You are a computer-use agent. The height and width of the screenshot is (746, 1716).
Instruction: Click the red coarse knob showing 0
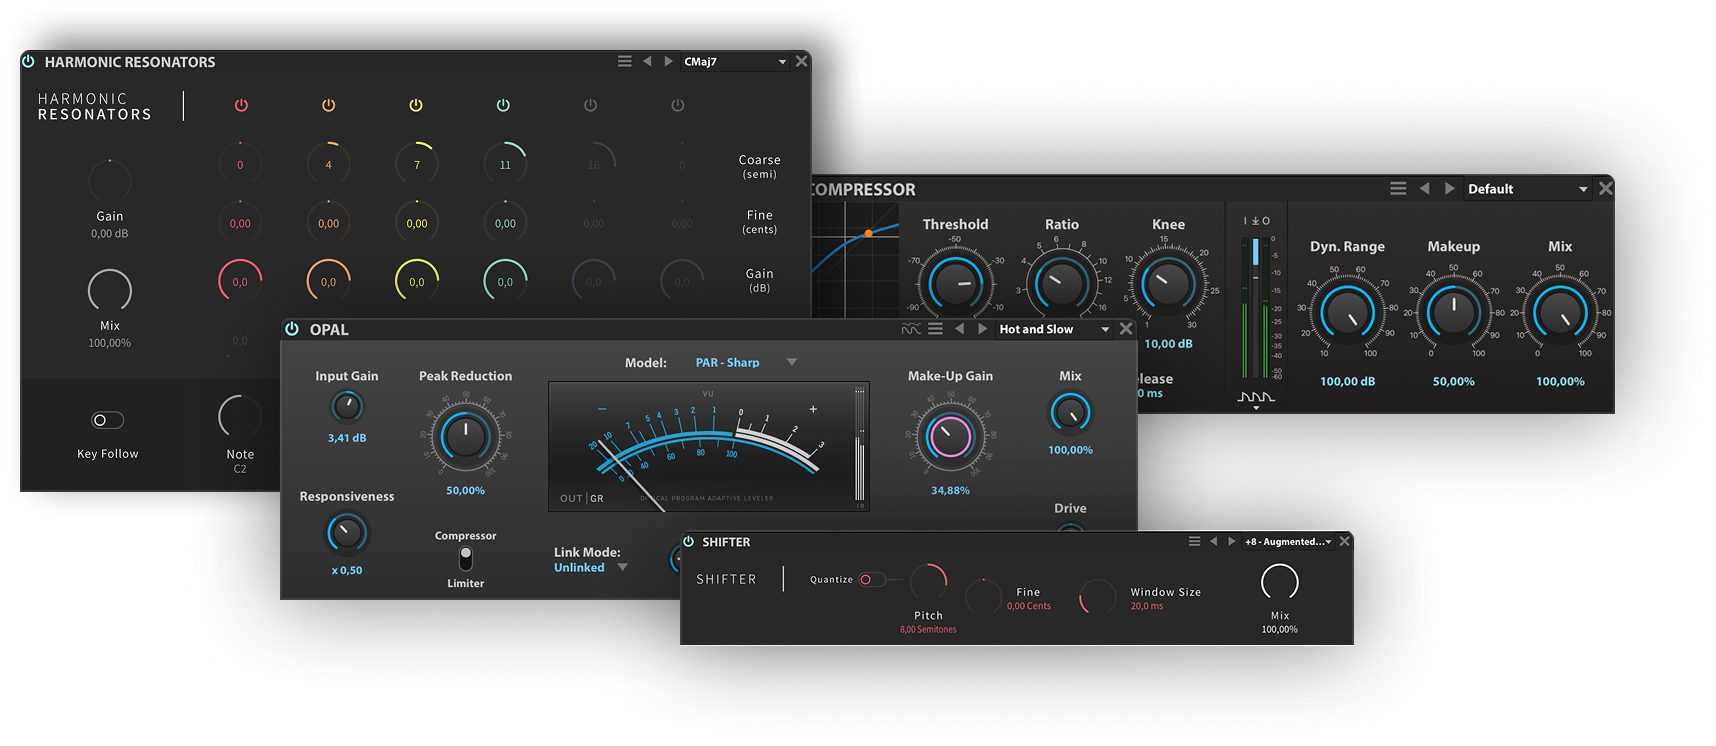tap(240, 164)
